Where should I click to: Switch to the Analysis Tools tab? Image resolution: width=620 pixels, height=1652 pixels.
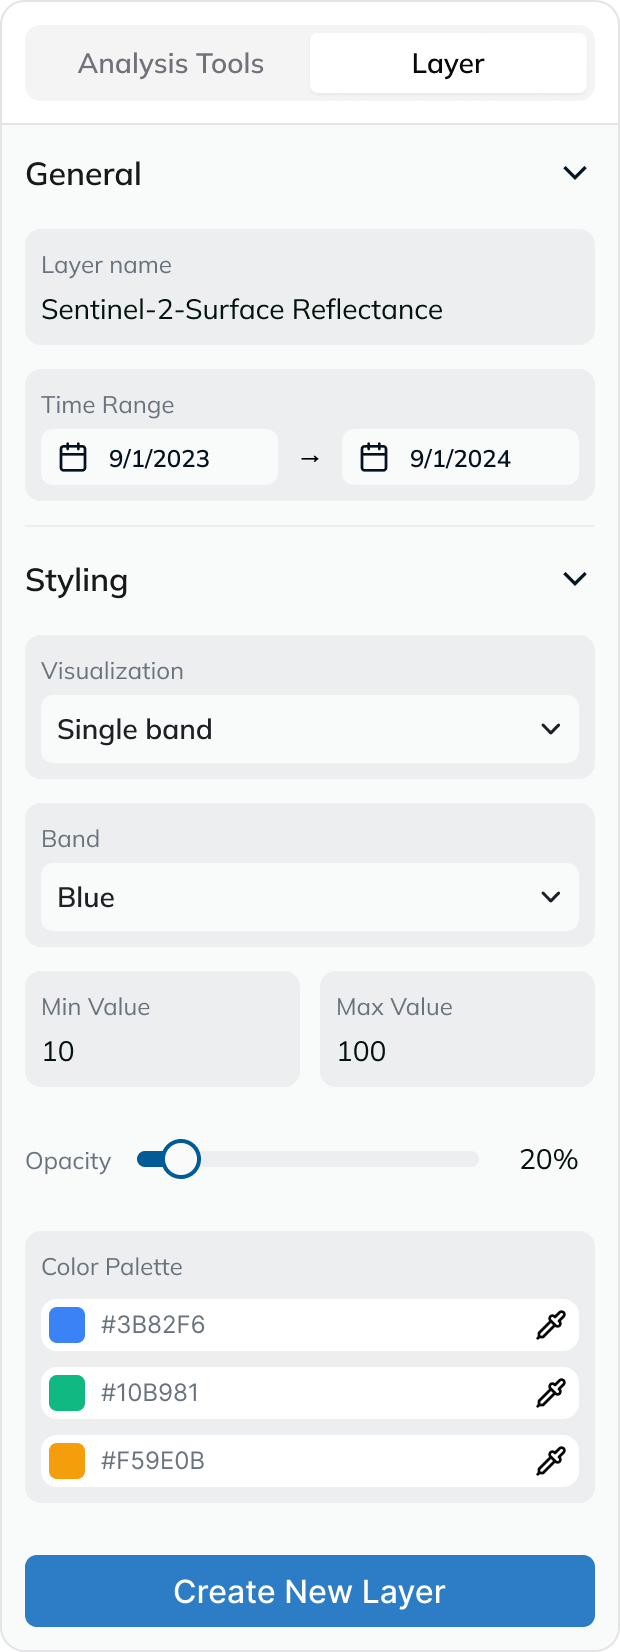click(x=171, y=64)
